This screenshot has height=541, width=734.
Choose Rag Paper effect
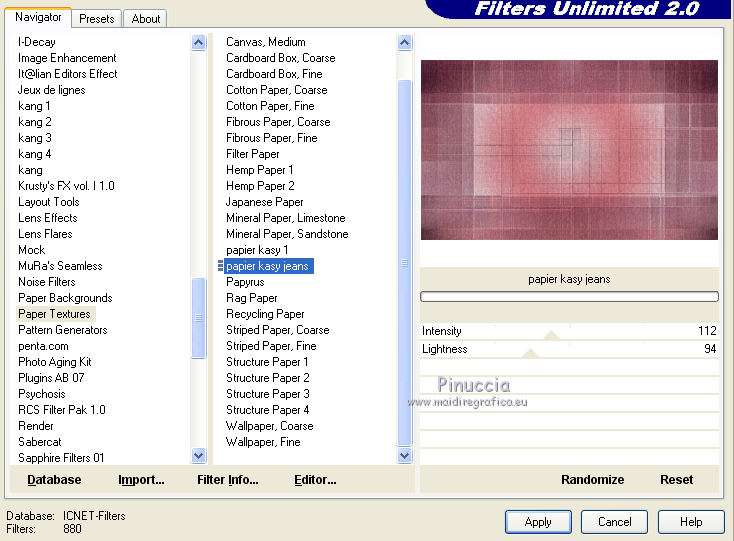(251, 298)
